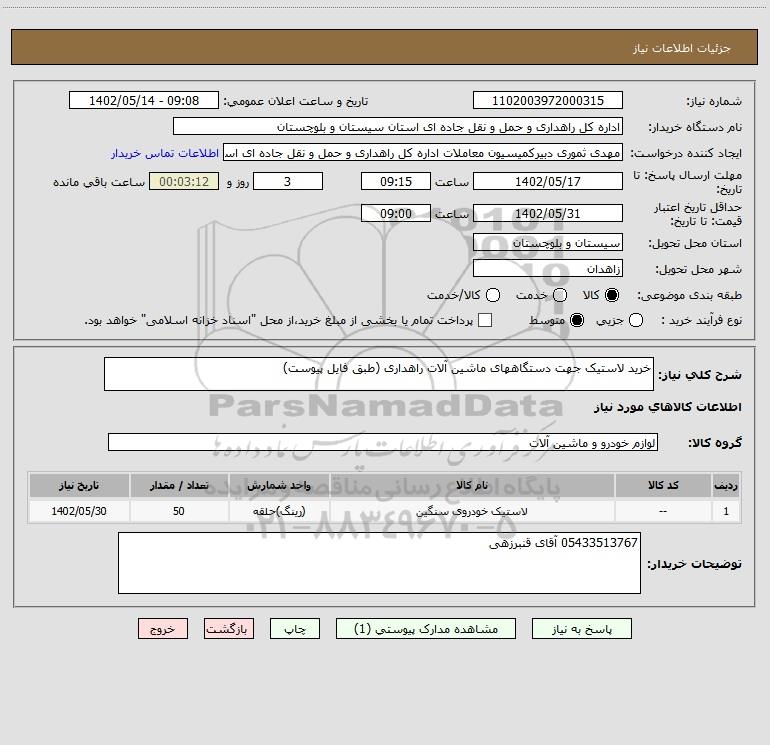Viewport: 770px width, 745px height.
Task: Click the validity time field 09:00
Action: [396, 214]
